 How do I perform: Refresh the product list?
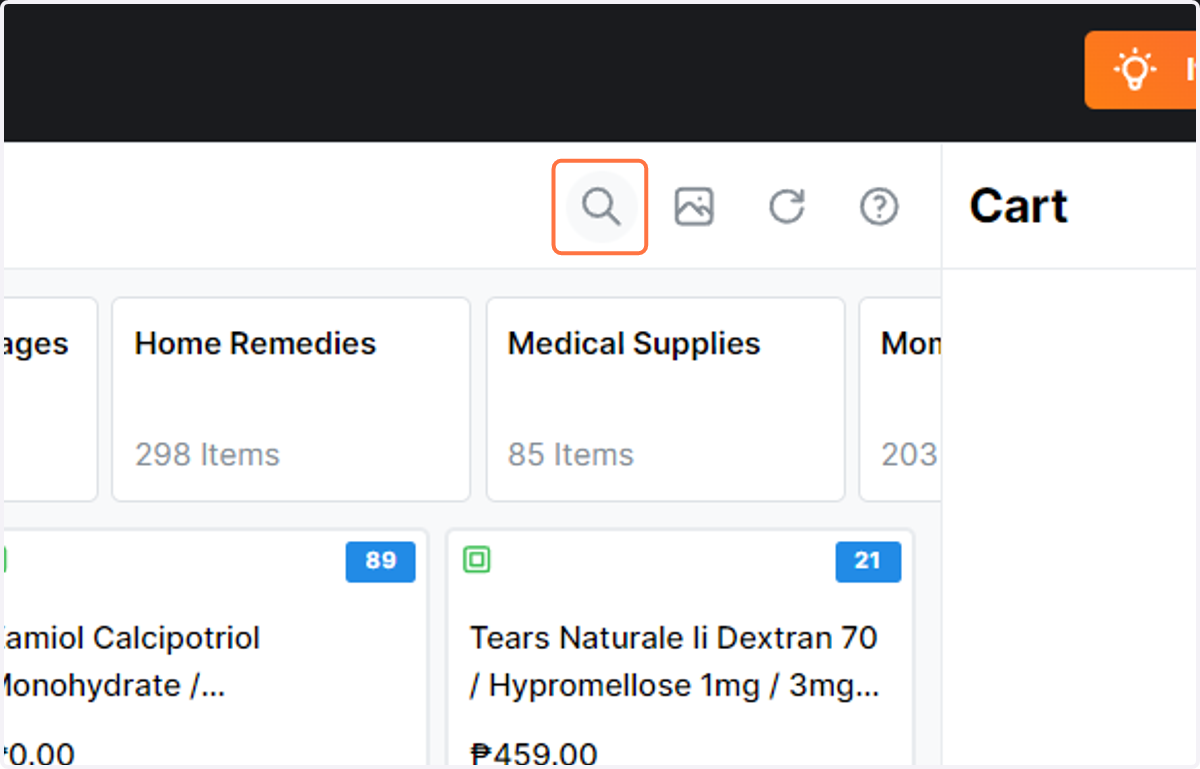[787, 207]
